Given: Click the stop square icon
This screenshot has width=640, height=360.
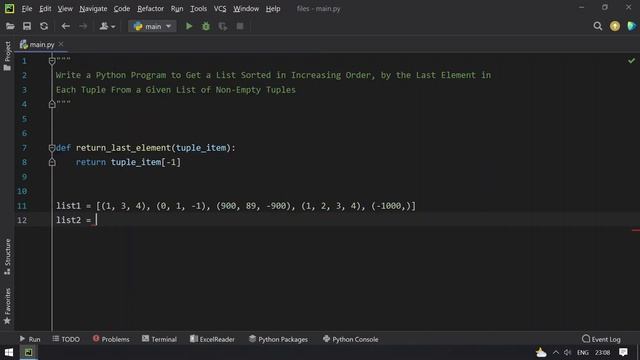Looking at the screenshot, I should pyautogui.click(x=240, y=27).
